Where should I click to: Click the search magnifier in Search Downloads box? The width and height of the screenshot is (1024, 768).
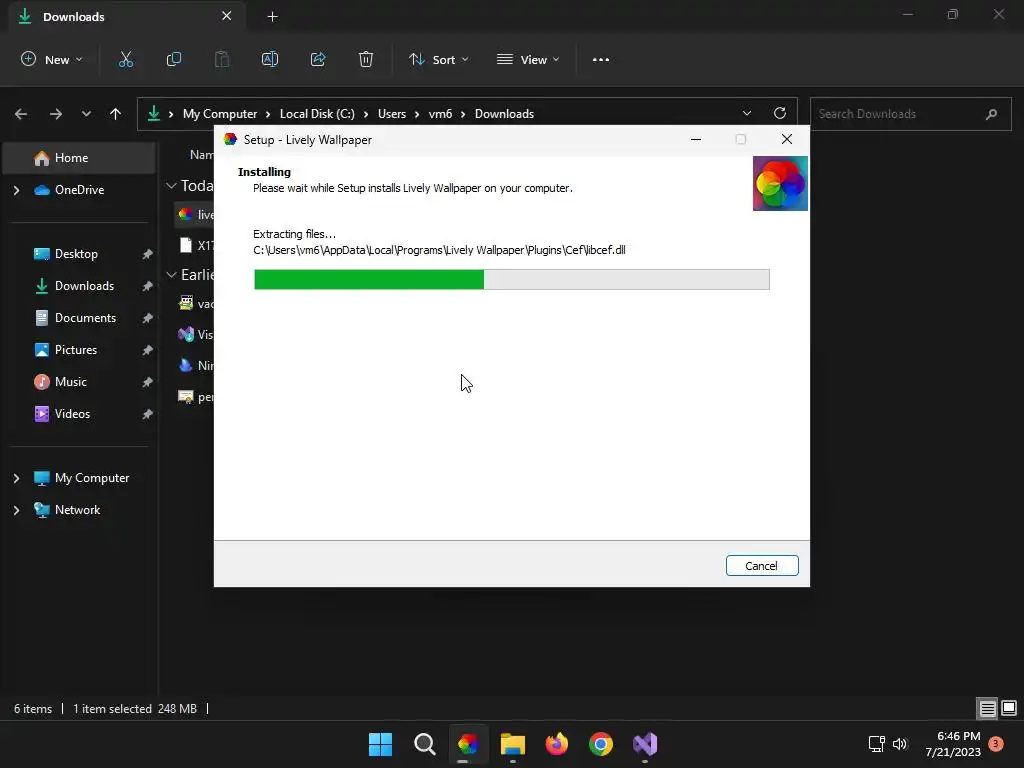(991, 114)
